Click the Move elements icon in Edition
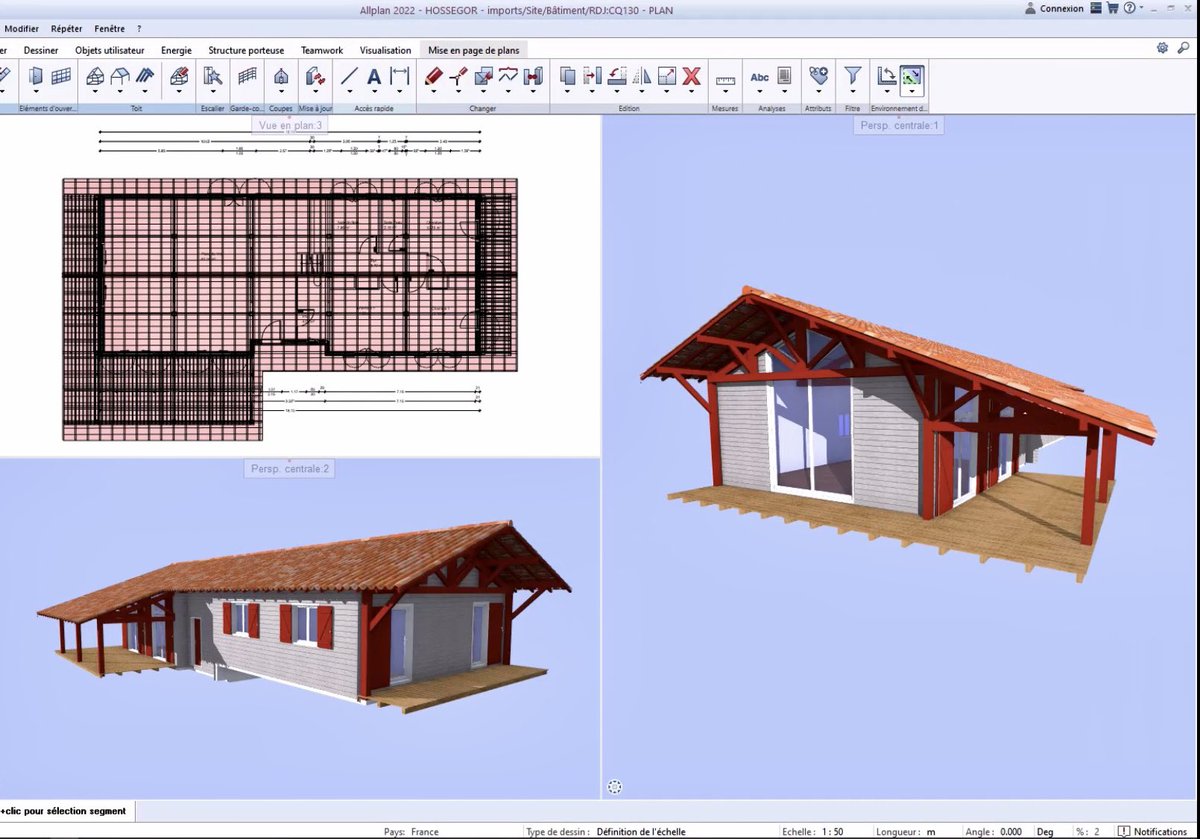 (x=592, y=76)
